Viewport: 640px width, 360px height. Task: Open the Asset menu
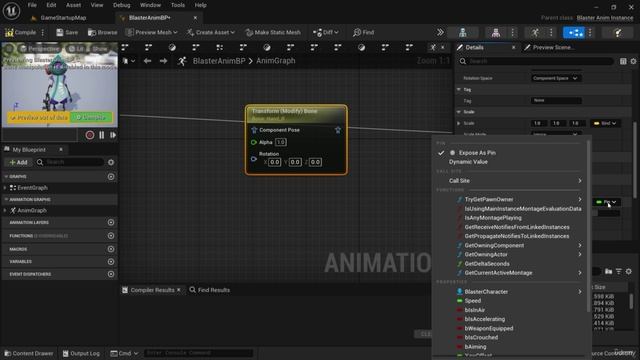(x=73, y=5)
